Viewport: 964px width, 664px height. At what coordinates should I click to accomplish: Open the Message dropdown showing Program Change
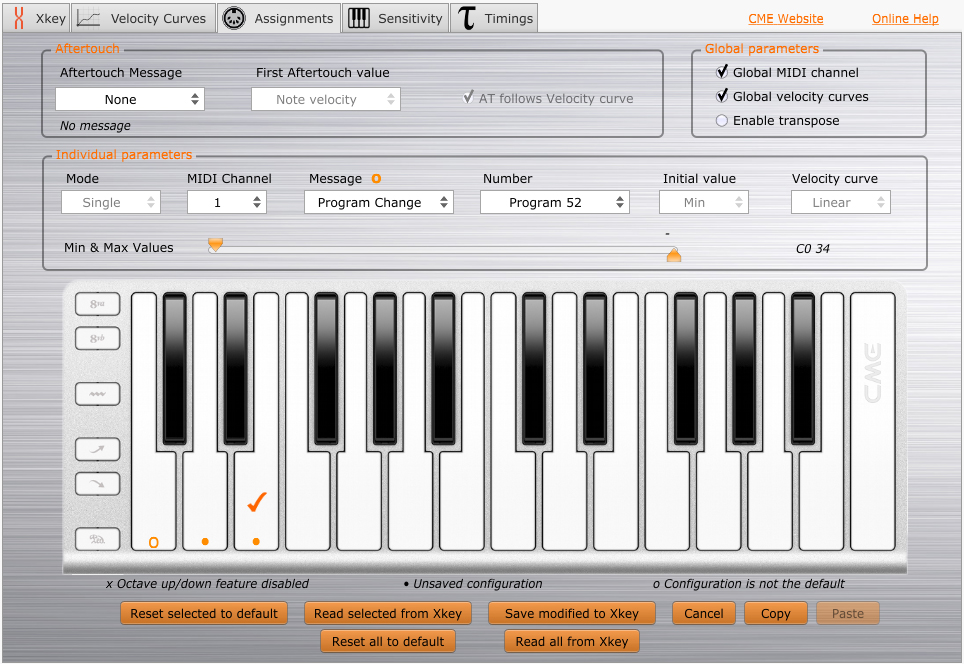[379, 201]
